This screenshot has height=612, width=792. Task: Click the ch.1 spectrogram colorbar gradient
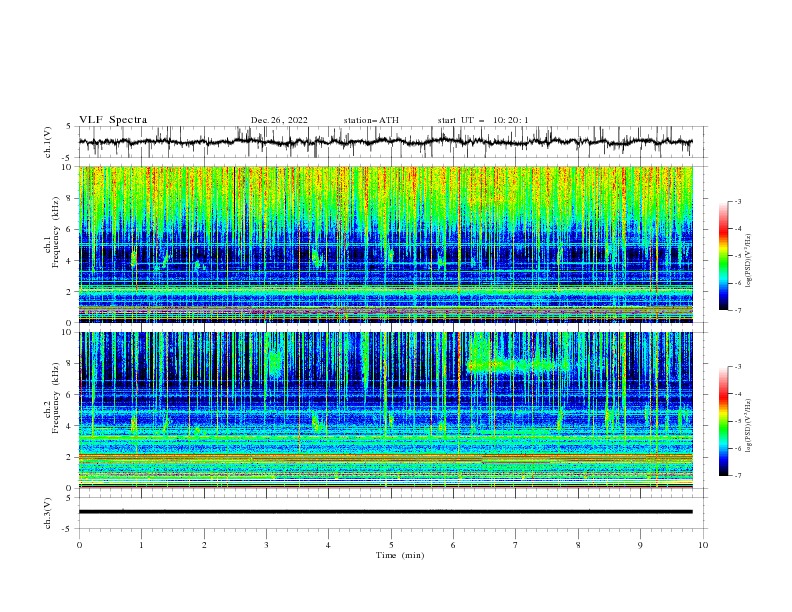click(x=723, y=255)
